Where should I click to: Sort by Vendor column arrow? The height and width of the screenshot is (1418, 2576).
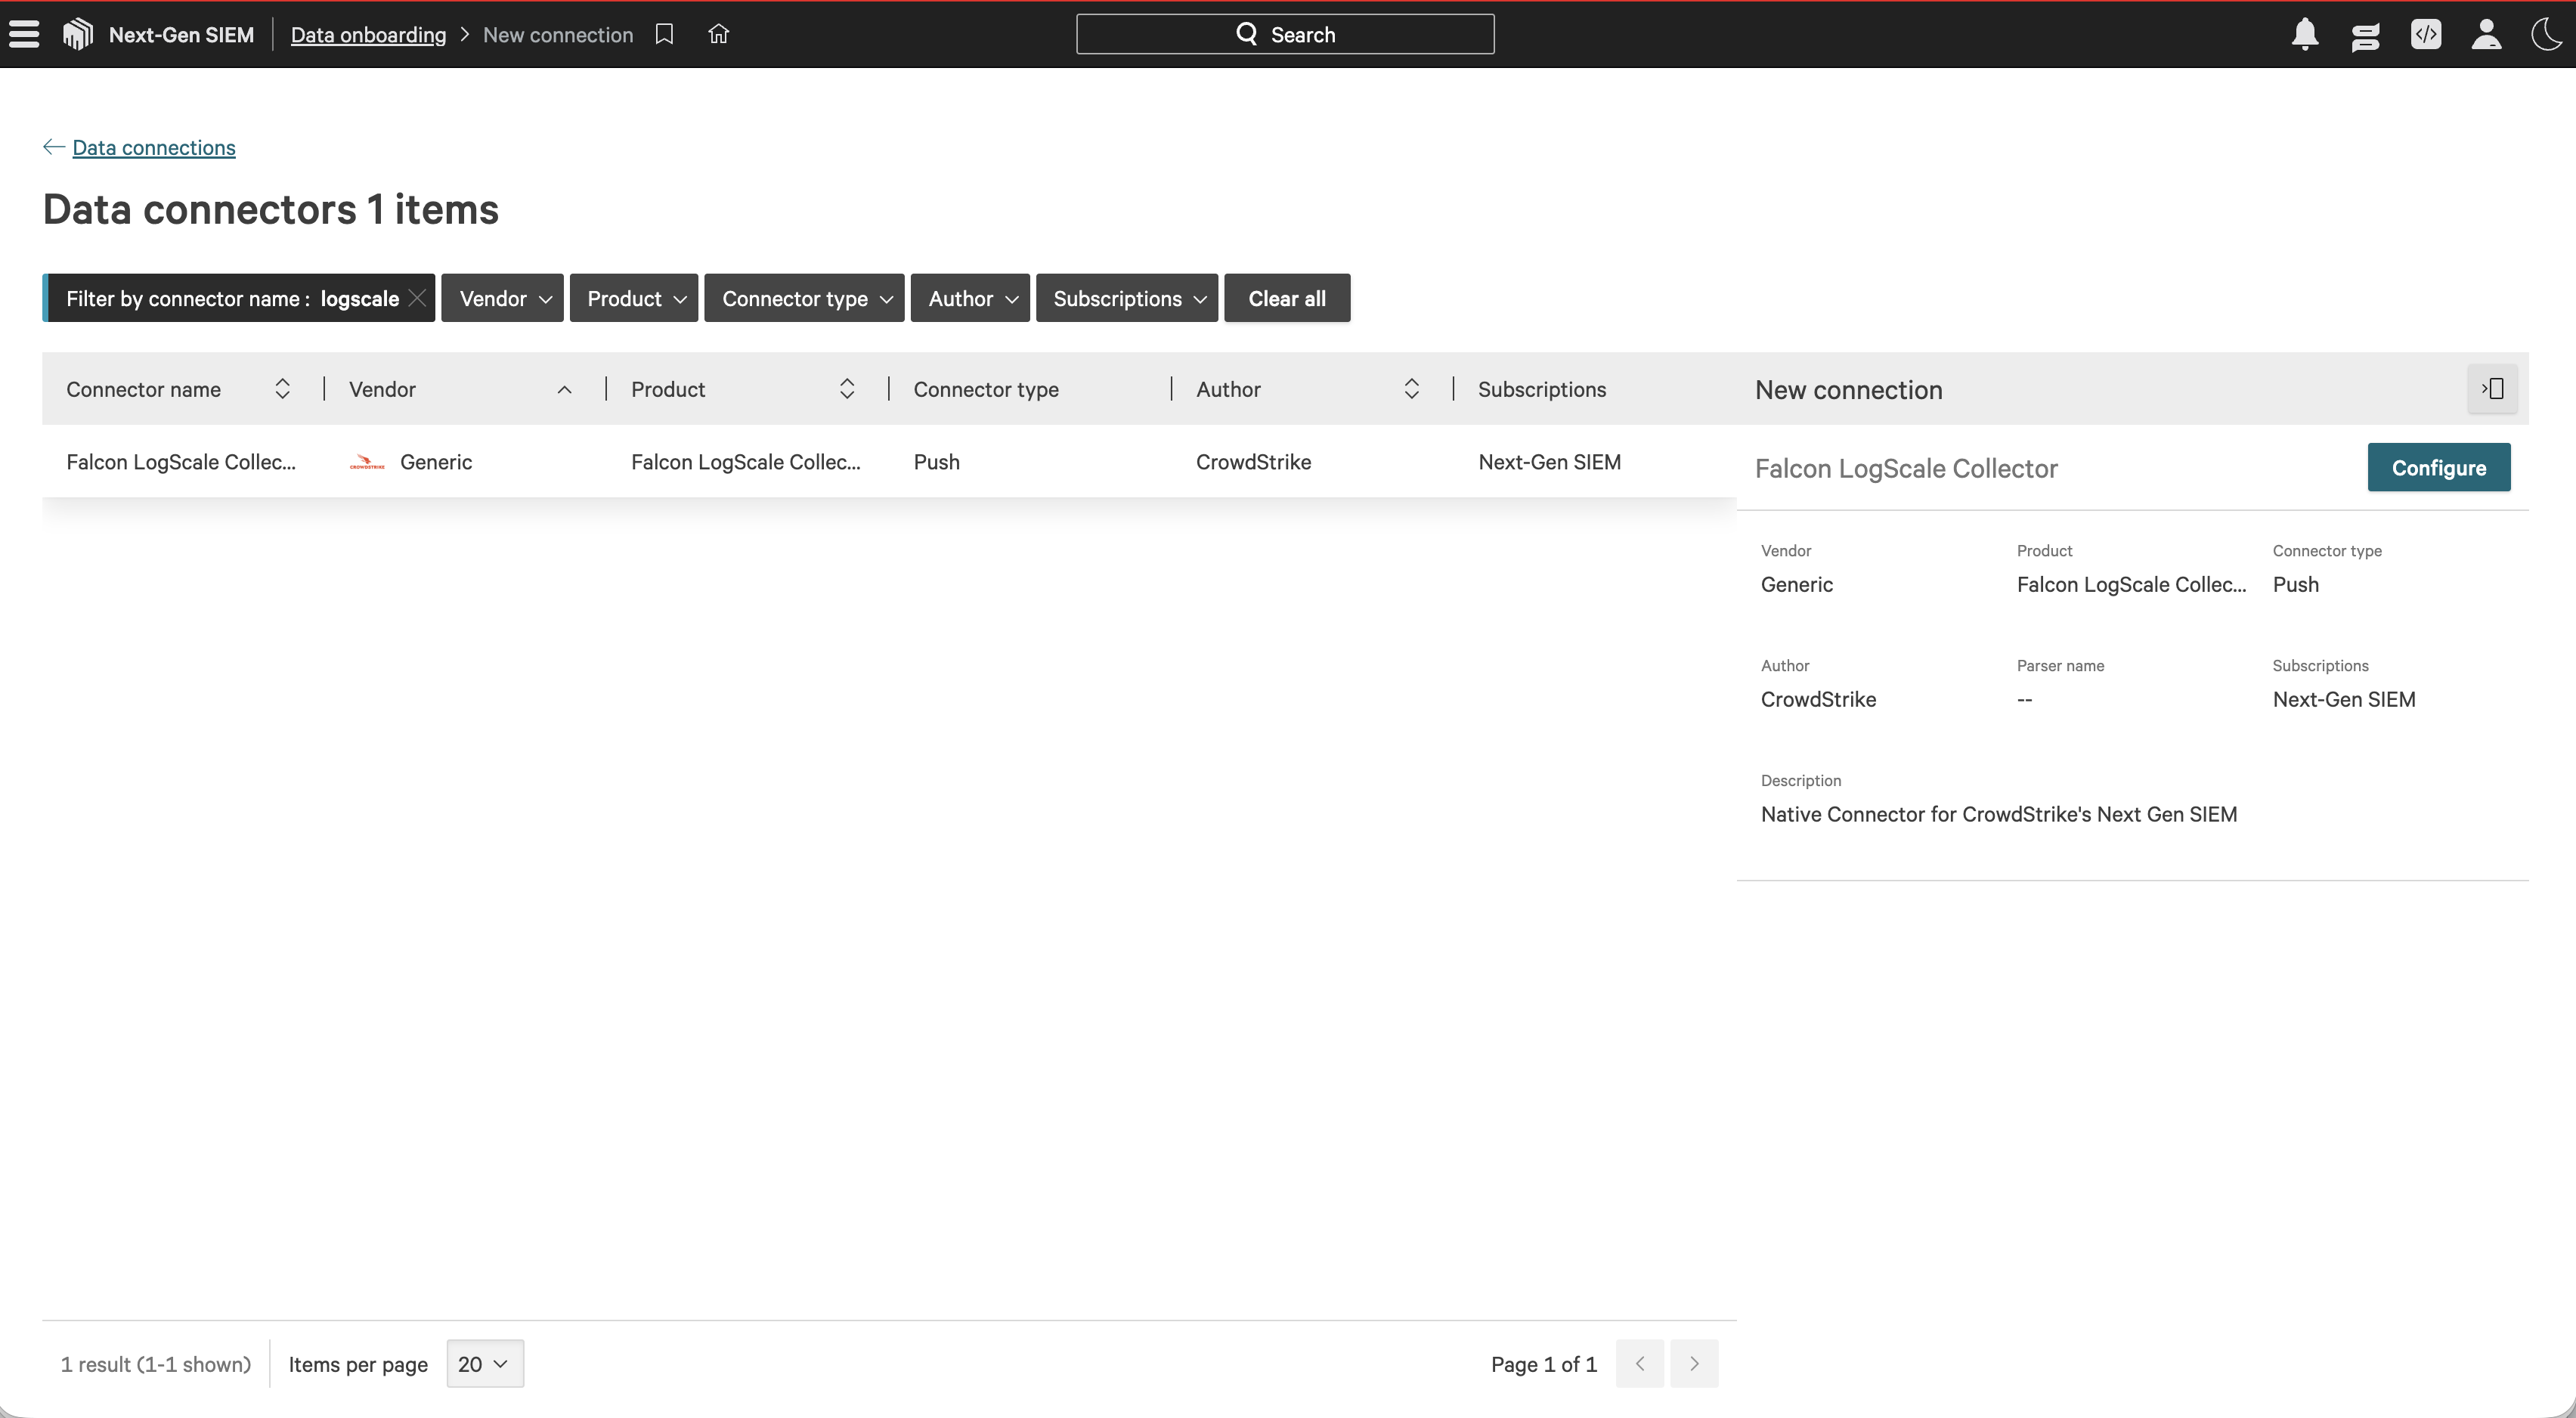pyautogui.click(x=564, y=389)
